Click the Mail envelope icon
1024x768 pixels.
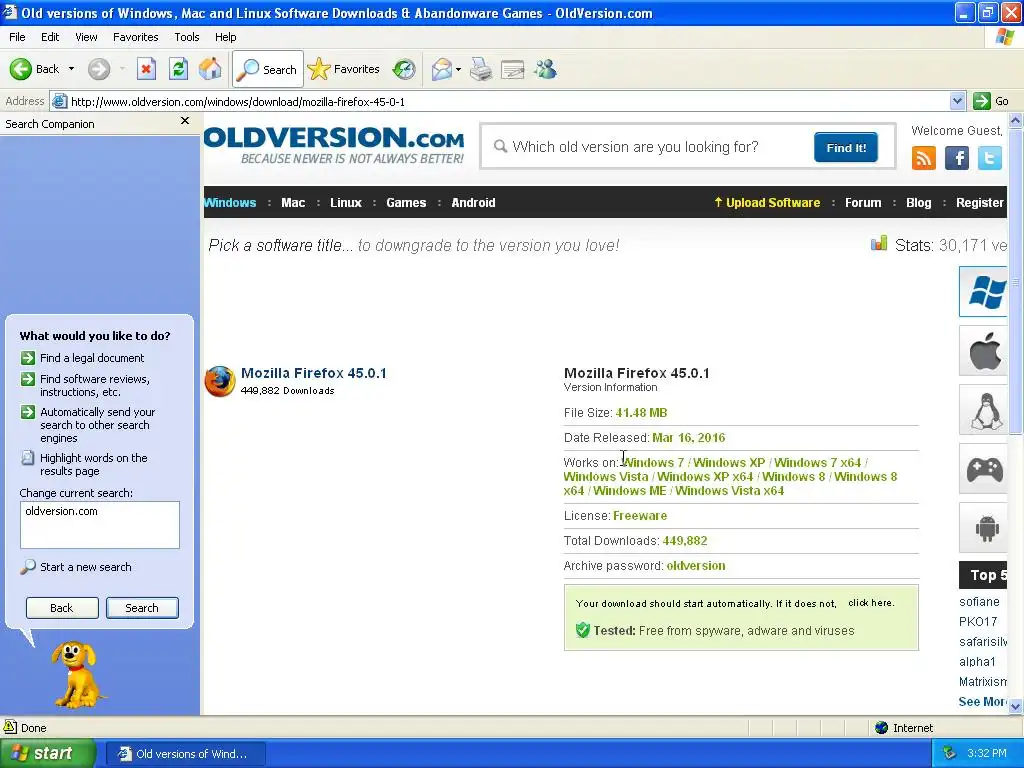[x=442, y=69]
